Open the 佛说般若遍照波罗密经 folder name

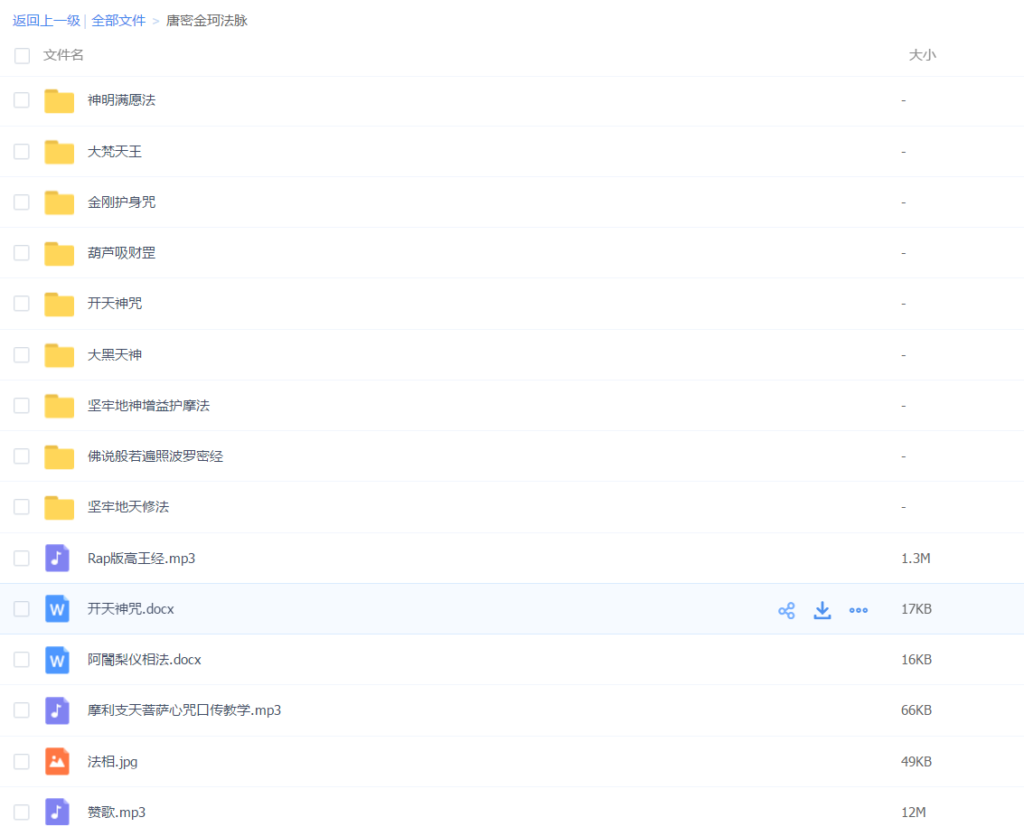click(155, 456)
